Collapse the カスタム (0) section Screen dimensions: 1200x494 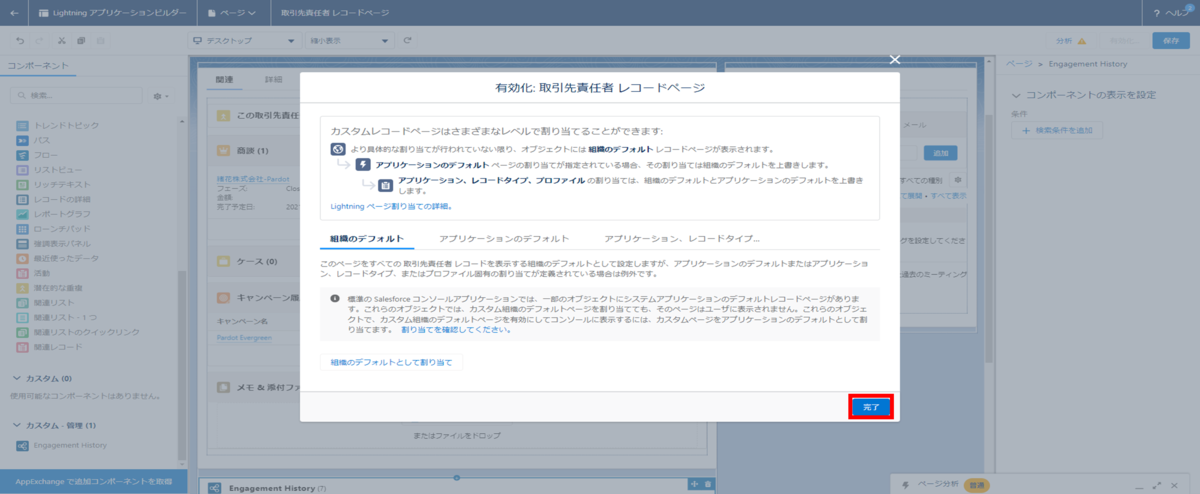point(17,379)
